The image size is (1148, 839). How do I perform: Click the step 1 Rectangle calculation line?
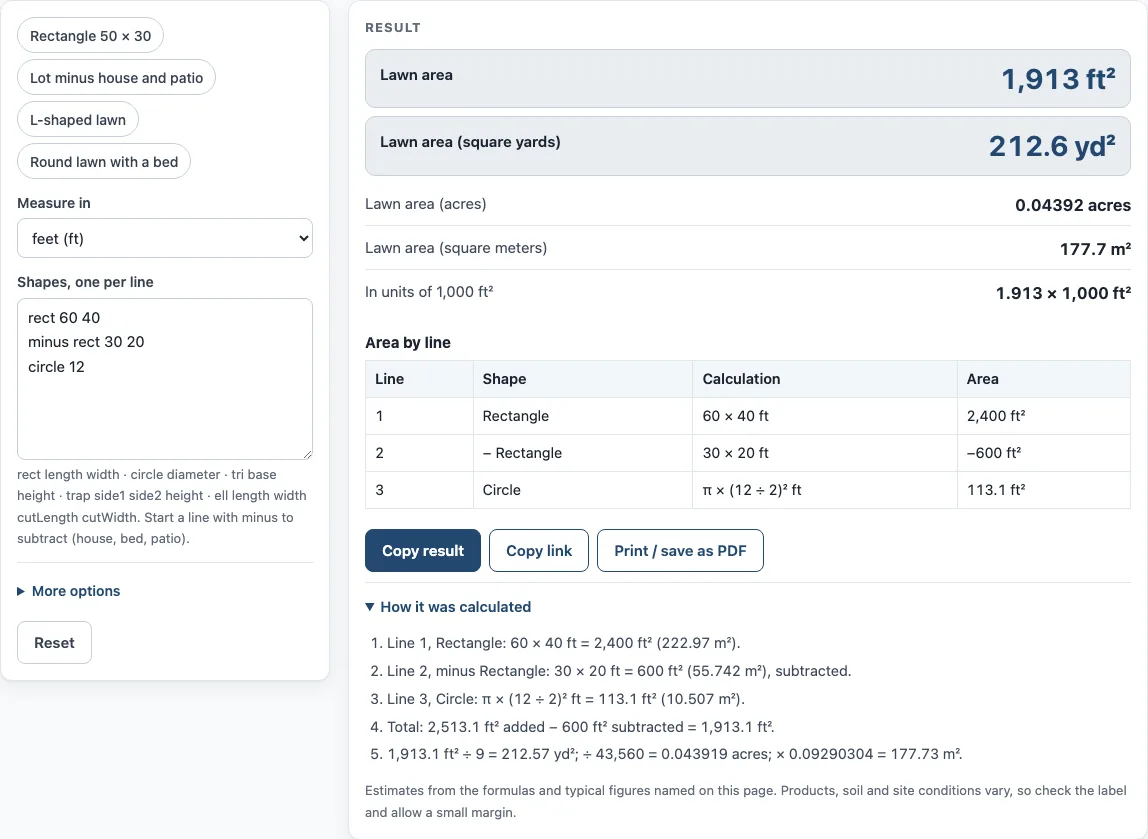click(x=564, y=643)
